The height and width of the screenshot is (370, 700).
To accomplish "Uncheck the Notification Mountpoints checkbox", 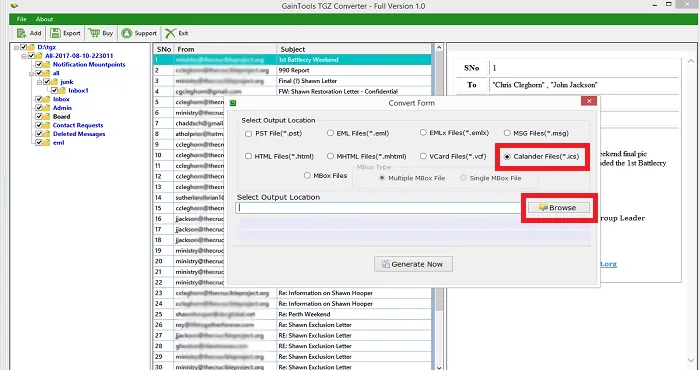I will (39, 65).
